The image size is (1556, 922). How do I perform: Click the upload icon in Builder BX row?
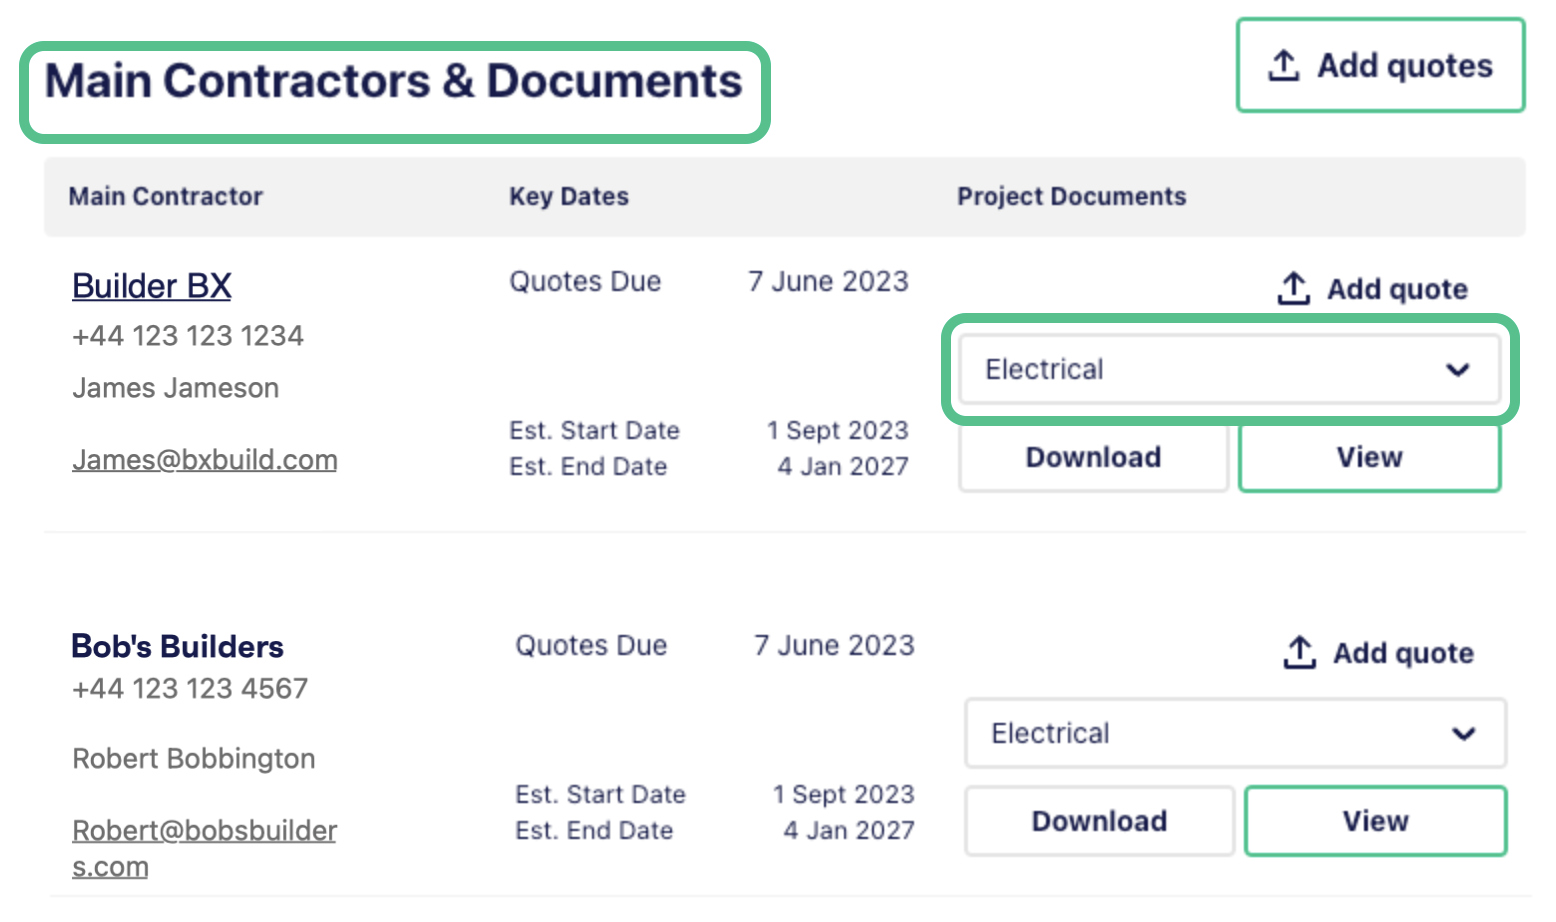click(x=1294, y=288)
